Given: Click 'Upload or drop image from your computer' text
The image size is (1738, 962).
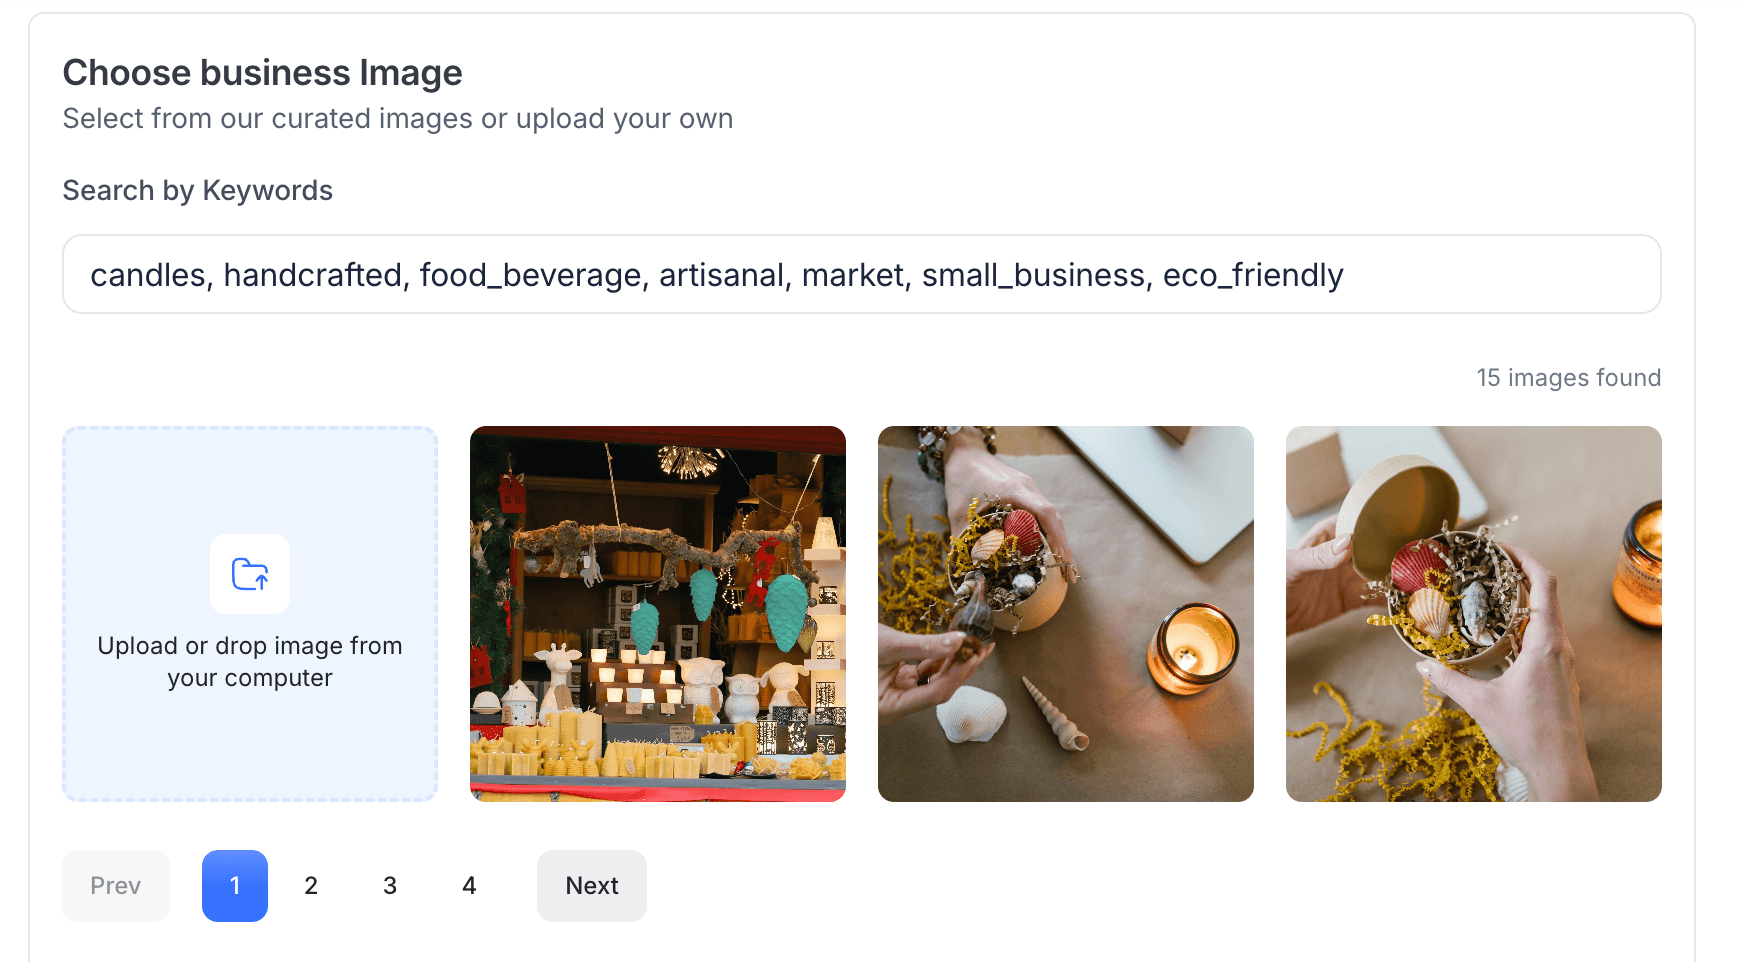Looking at the screenshot, I should [249, 660].
